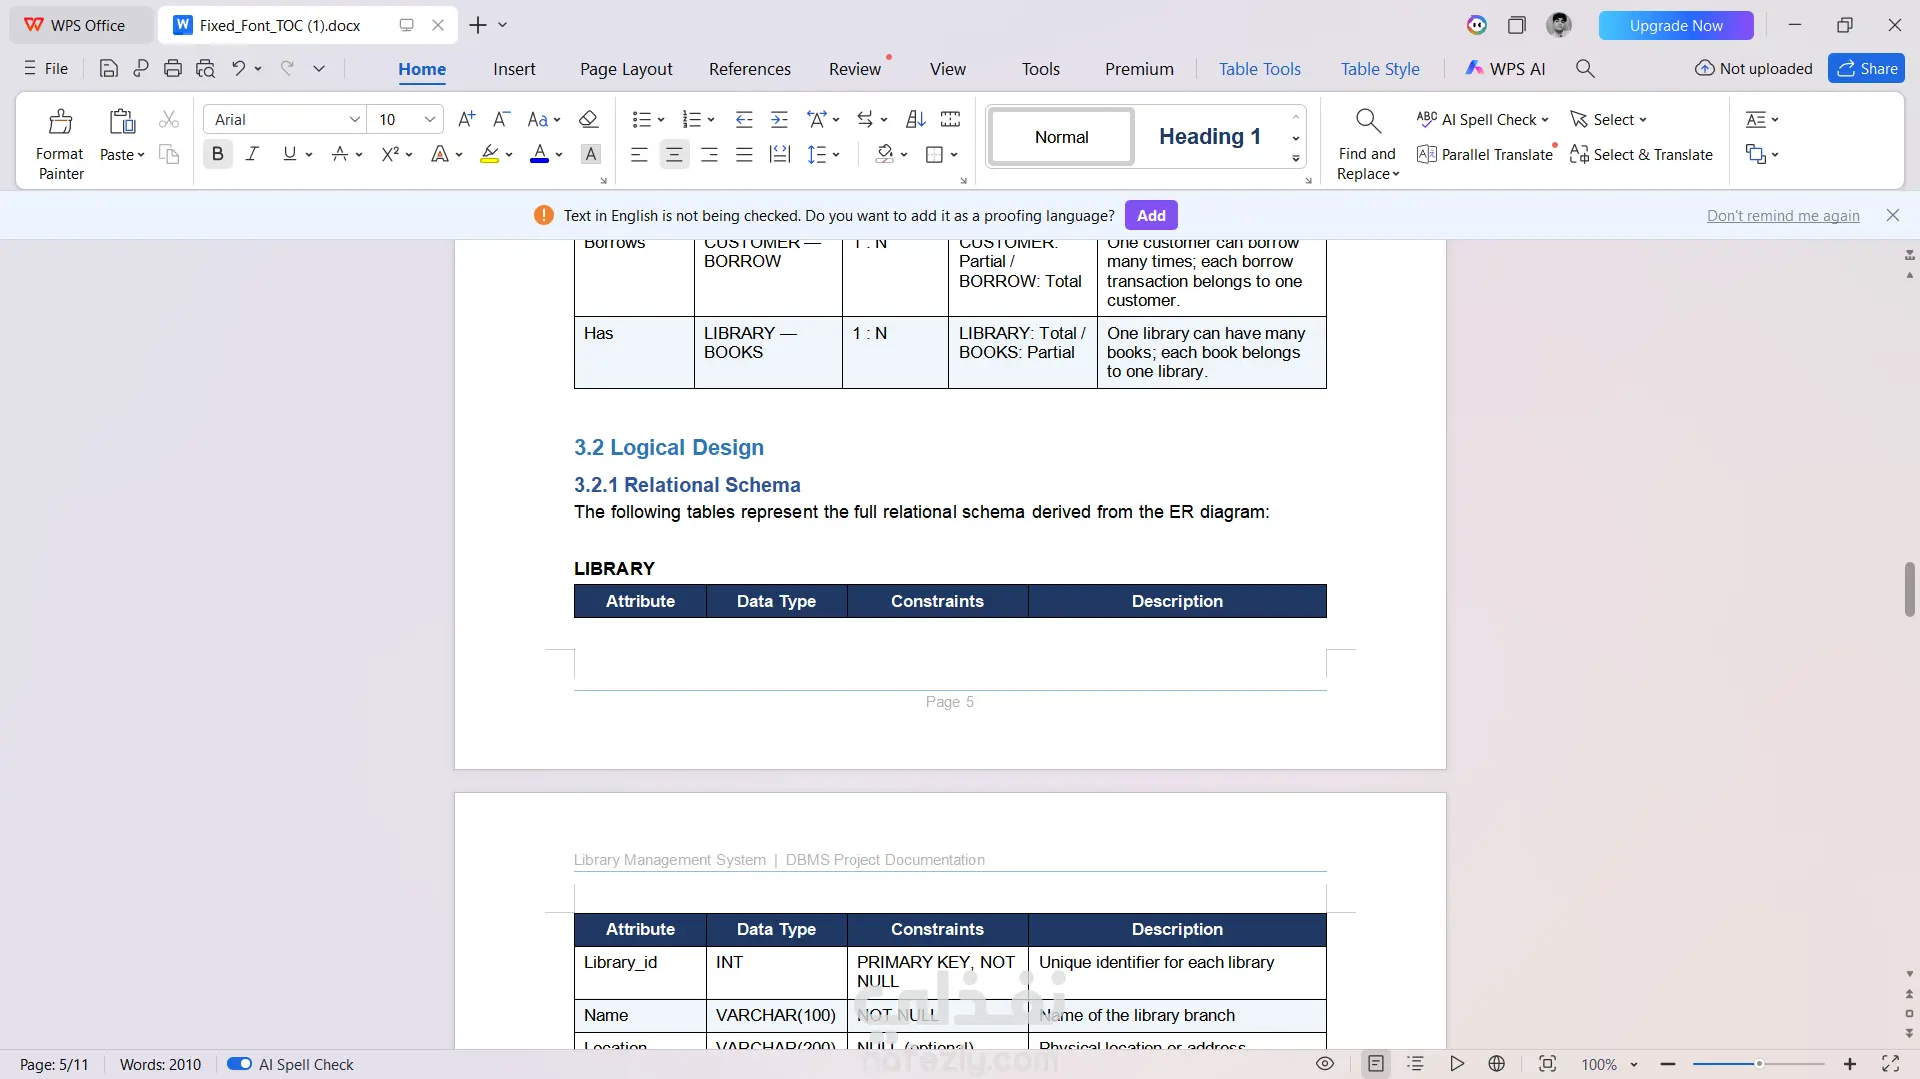Toggle the AI Spell Check switch in status bar
Image resolution: width=1920 pixels, height=1079 pixels.
pyautogui.click(x=239, y=1064)
